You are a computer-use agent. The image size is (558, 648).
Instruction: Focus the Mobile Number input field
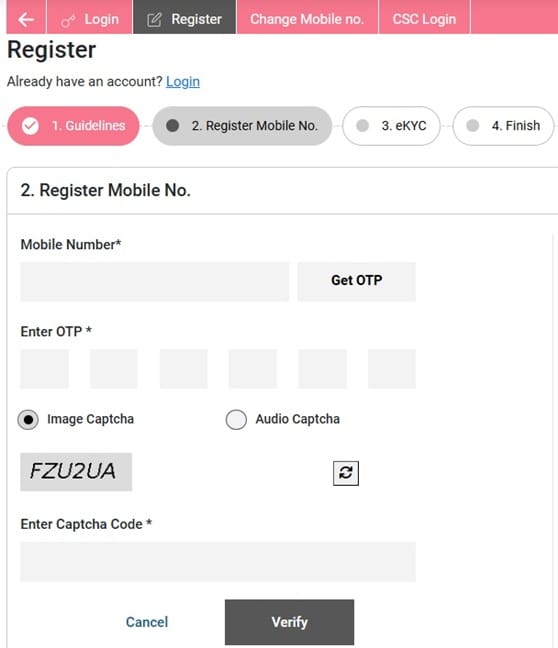(155, 281)
